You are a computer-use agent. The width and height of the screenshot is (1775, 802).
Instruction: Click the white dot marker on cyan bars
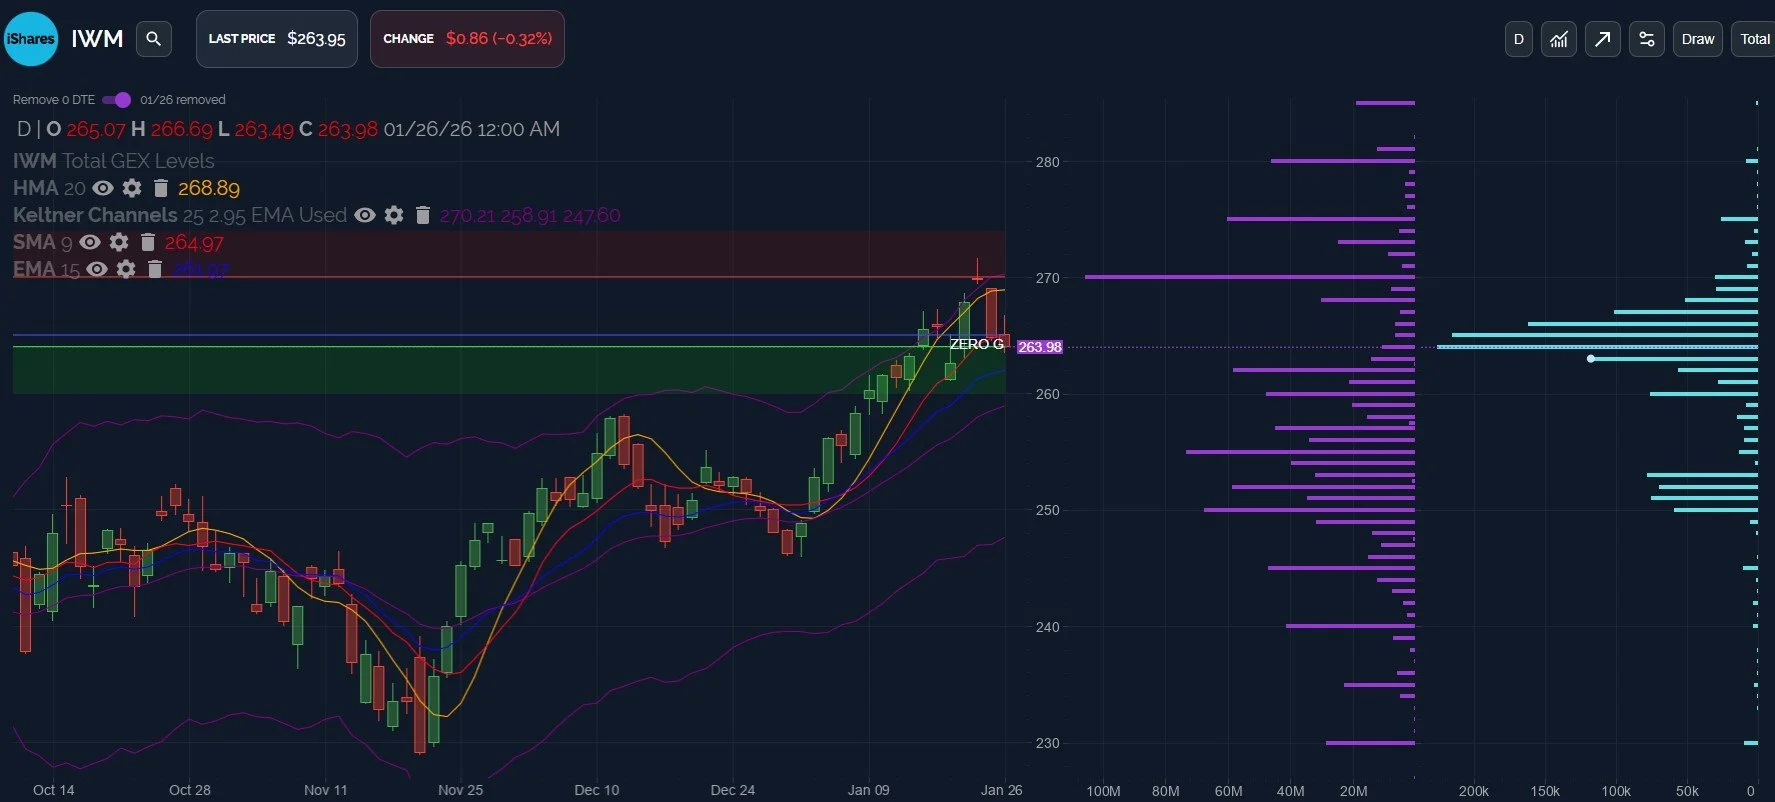click(1591, 358)
